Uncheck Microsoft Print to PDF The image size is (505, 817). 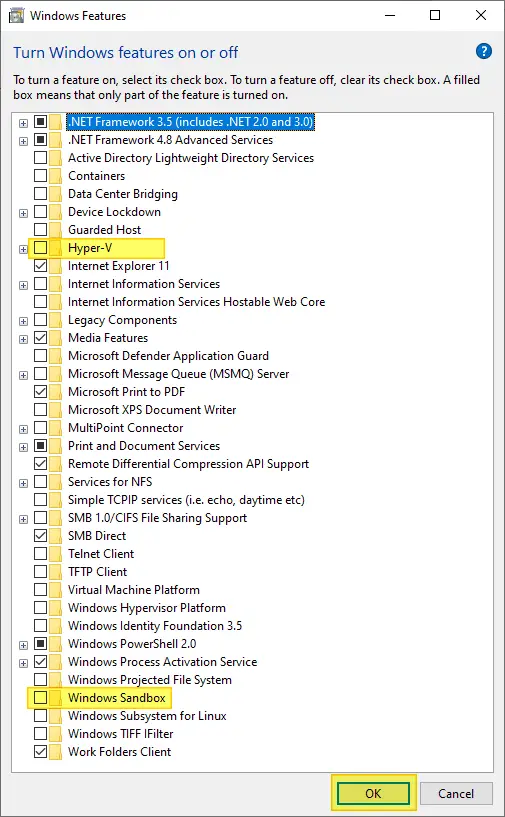click(40, 391)
